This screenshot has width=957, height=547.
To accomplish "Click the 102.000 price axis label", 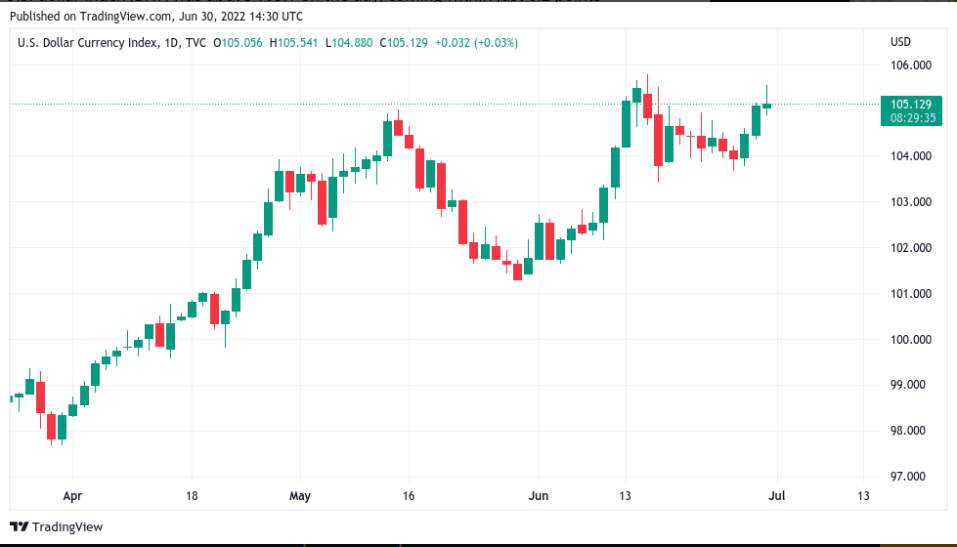I will click(911, 248).
